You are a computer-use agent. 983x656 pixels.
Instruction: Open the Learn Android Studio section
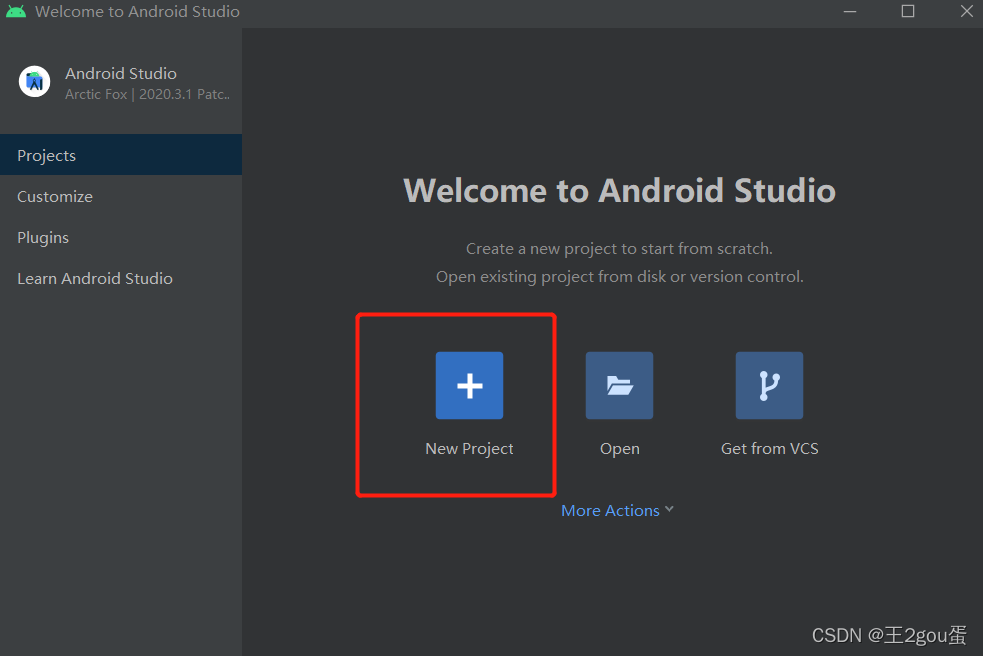point(121,278)
